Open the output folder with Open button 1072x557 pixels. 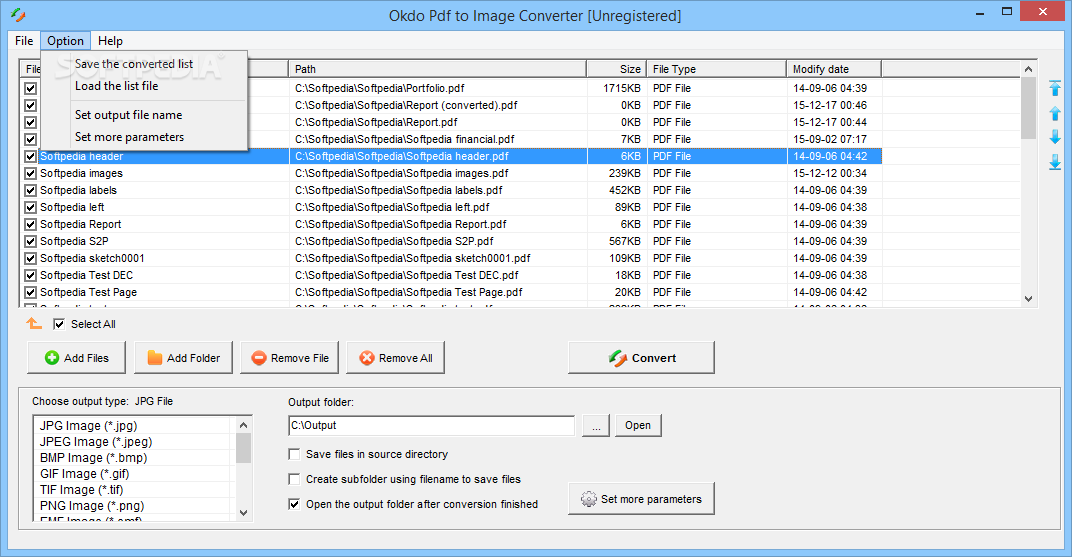click(x=638, y=425)
